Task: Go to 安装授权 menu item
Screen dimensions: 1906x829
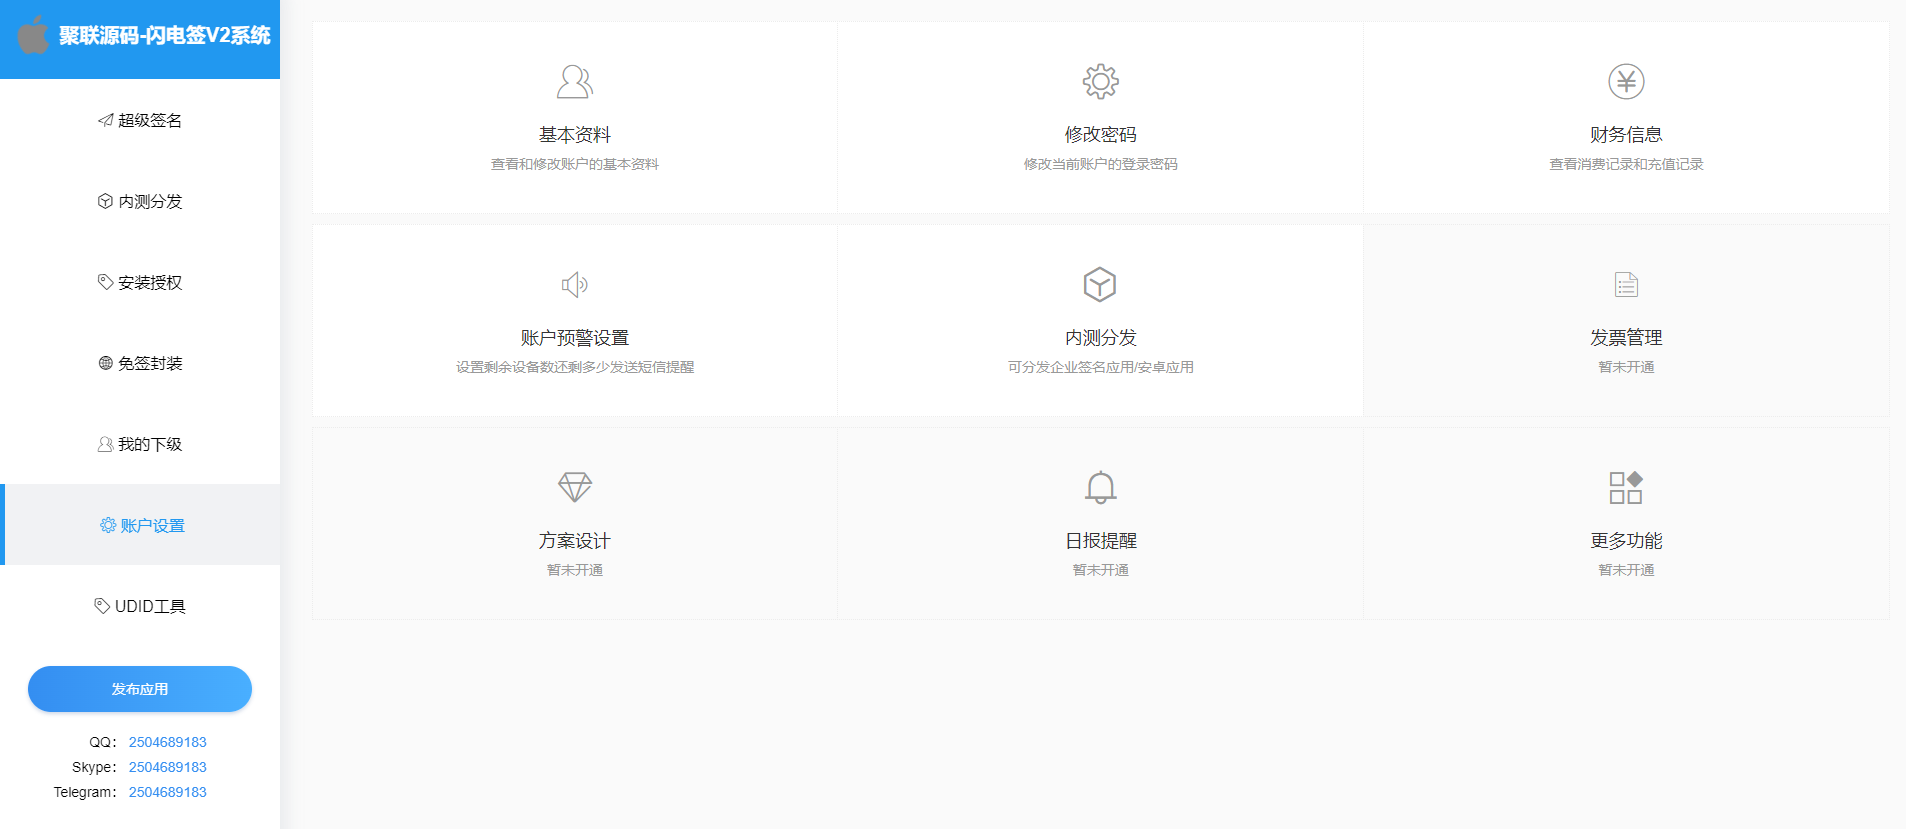Action: tap(140, 282)
